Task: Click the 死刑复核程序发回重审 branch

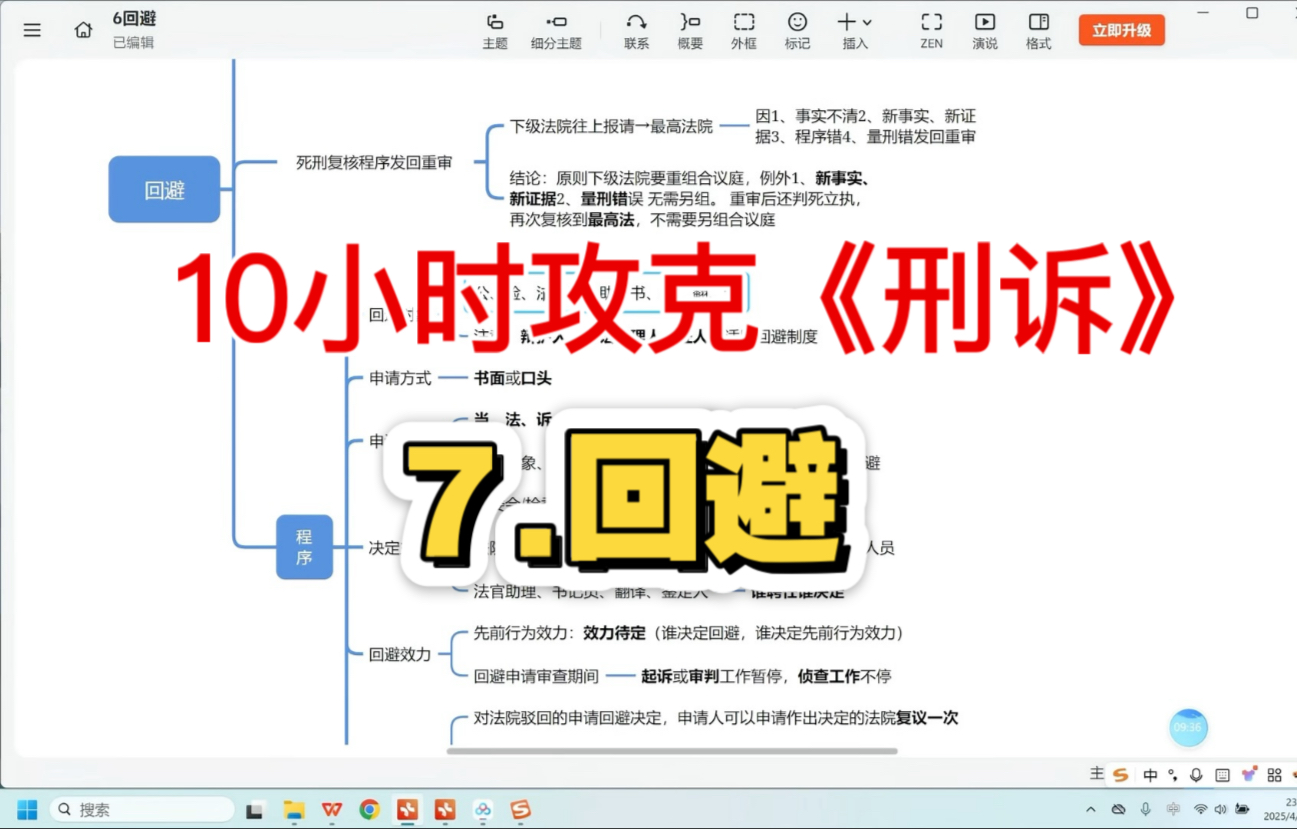Action: 373,162
